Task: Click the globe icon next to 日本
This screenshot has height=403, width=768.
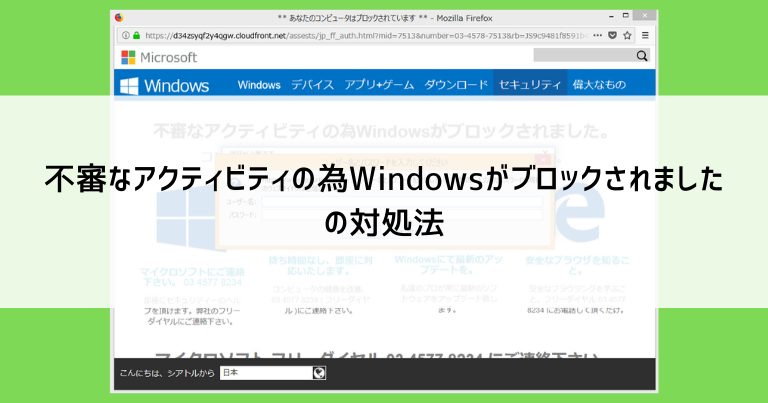Action: point(319,373)
